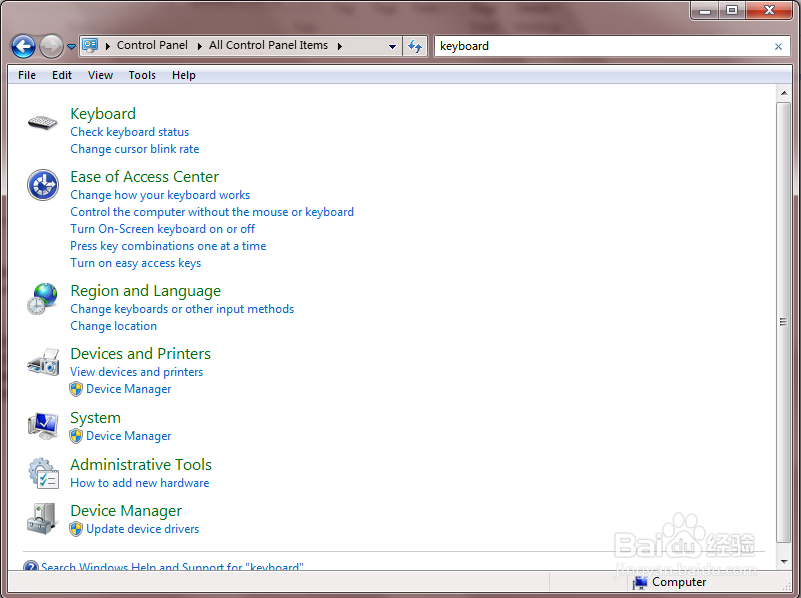The width and height of the screenshot is (801, 598).
Task: Open the Devices and Printers icon
Action: (43, 362)
